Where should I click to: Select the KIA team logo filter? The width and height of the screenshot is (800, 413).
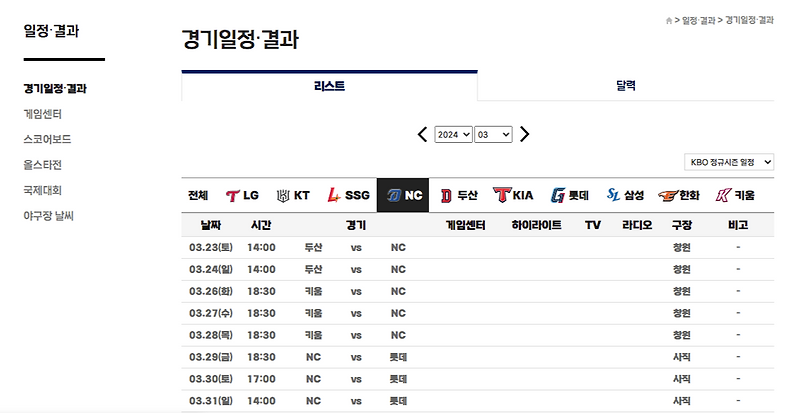(513, 195)
